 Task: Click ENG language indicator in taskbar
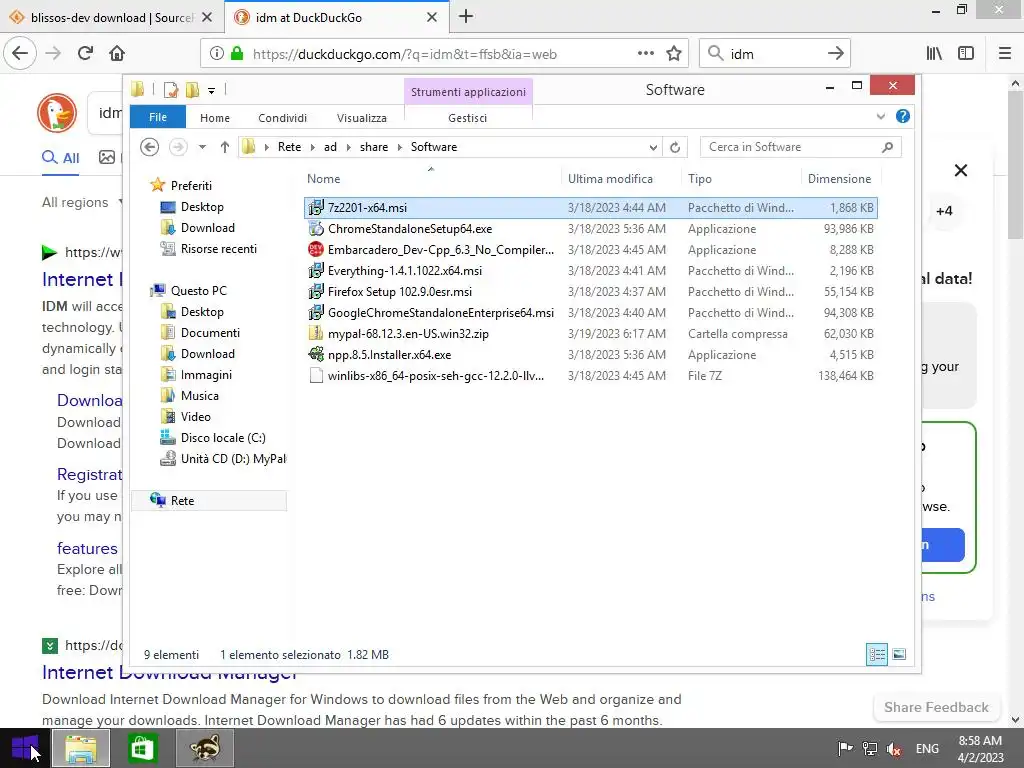point(927,748)
